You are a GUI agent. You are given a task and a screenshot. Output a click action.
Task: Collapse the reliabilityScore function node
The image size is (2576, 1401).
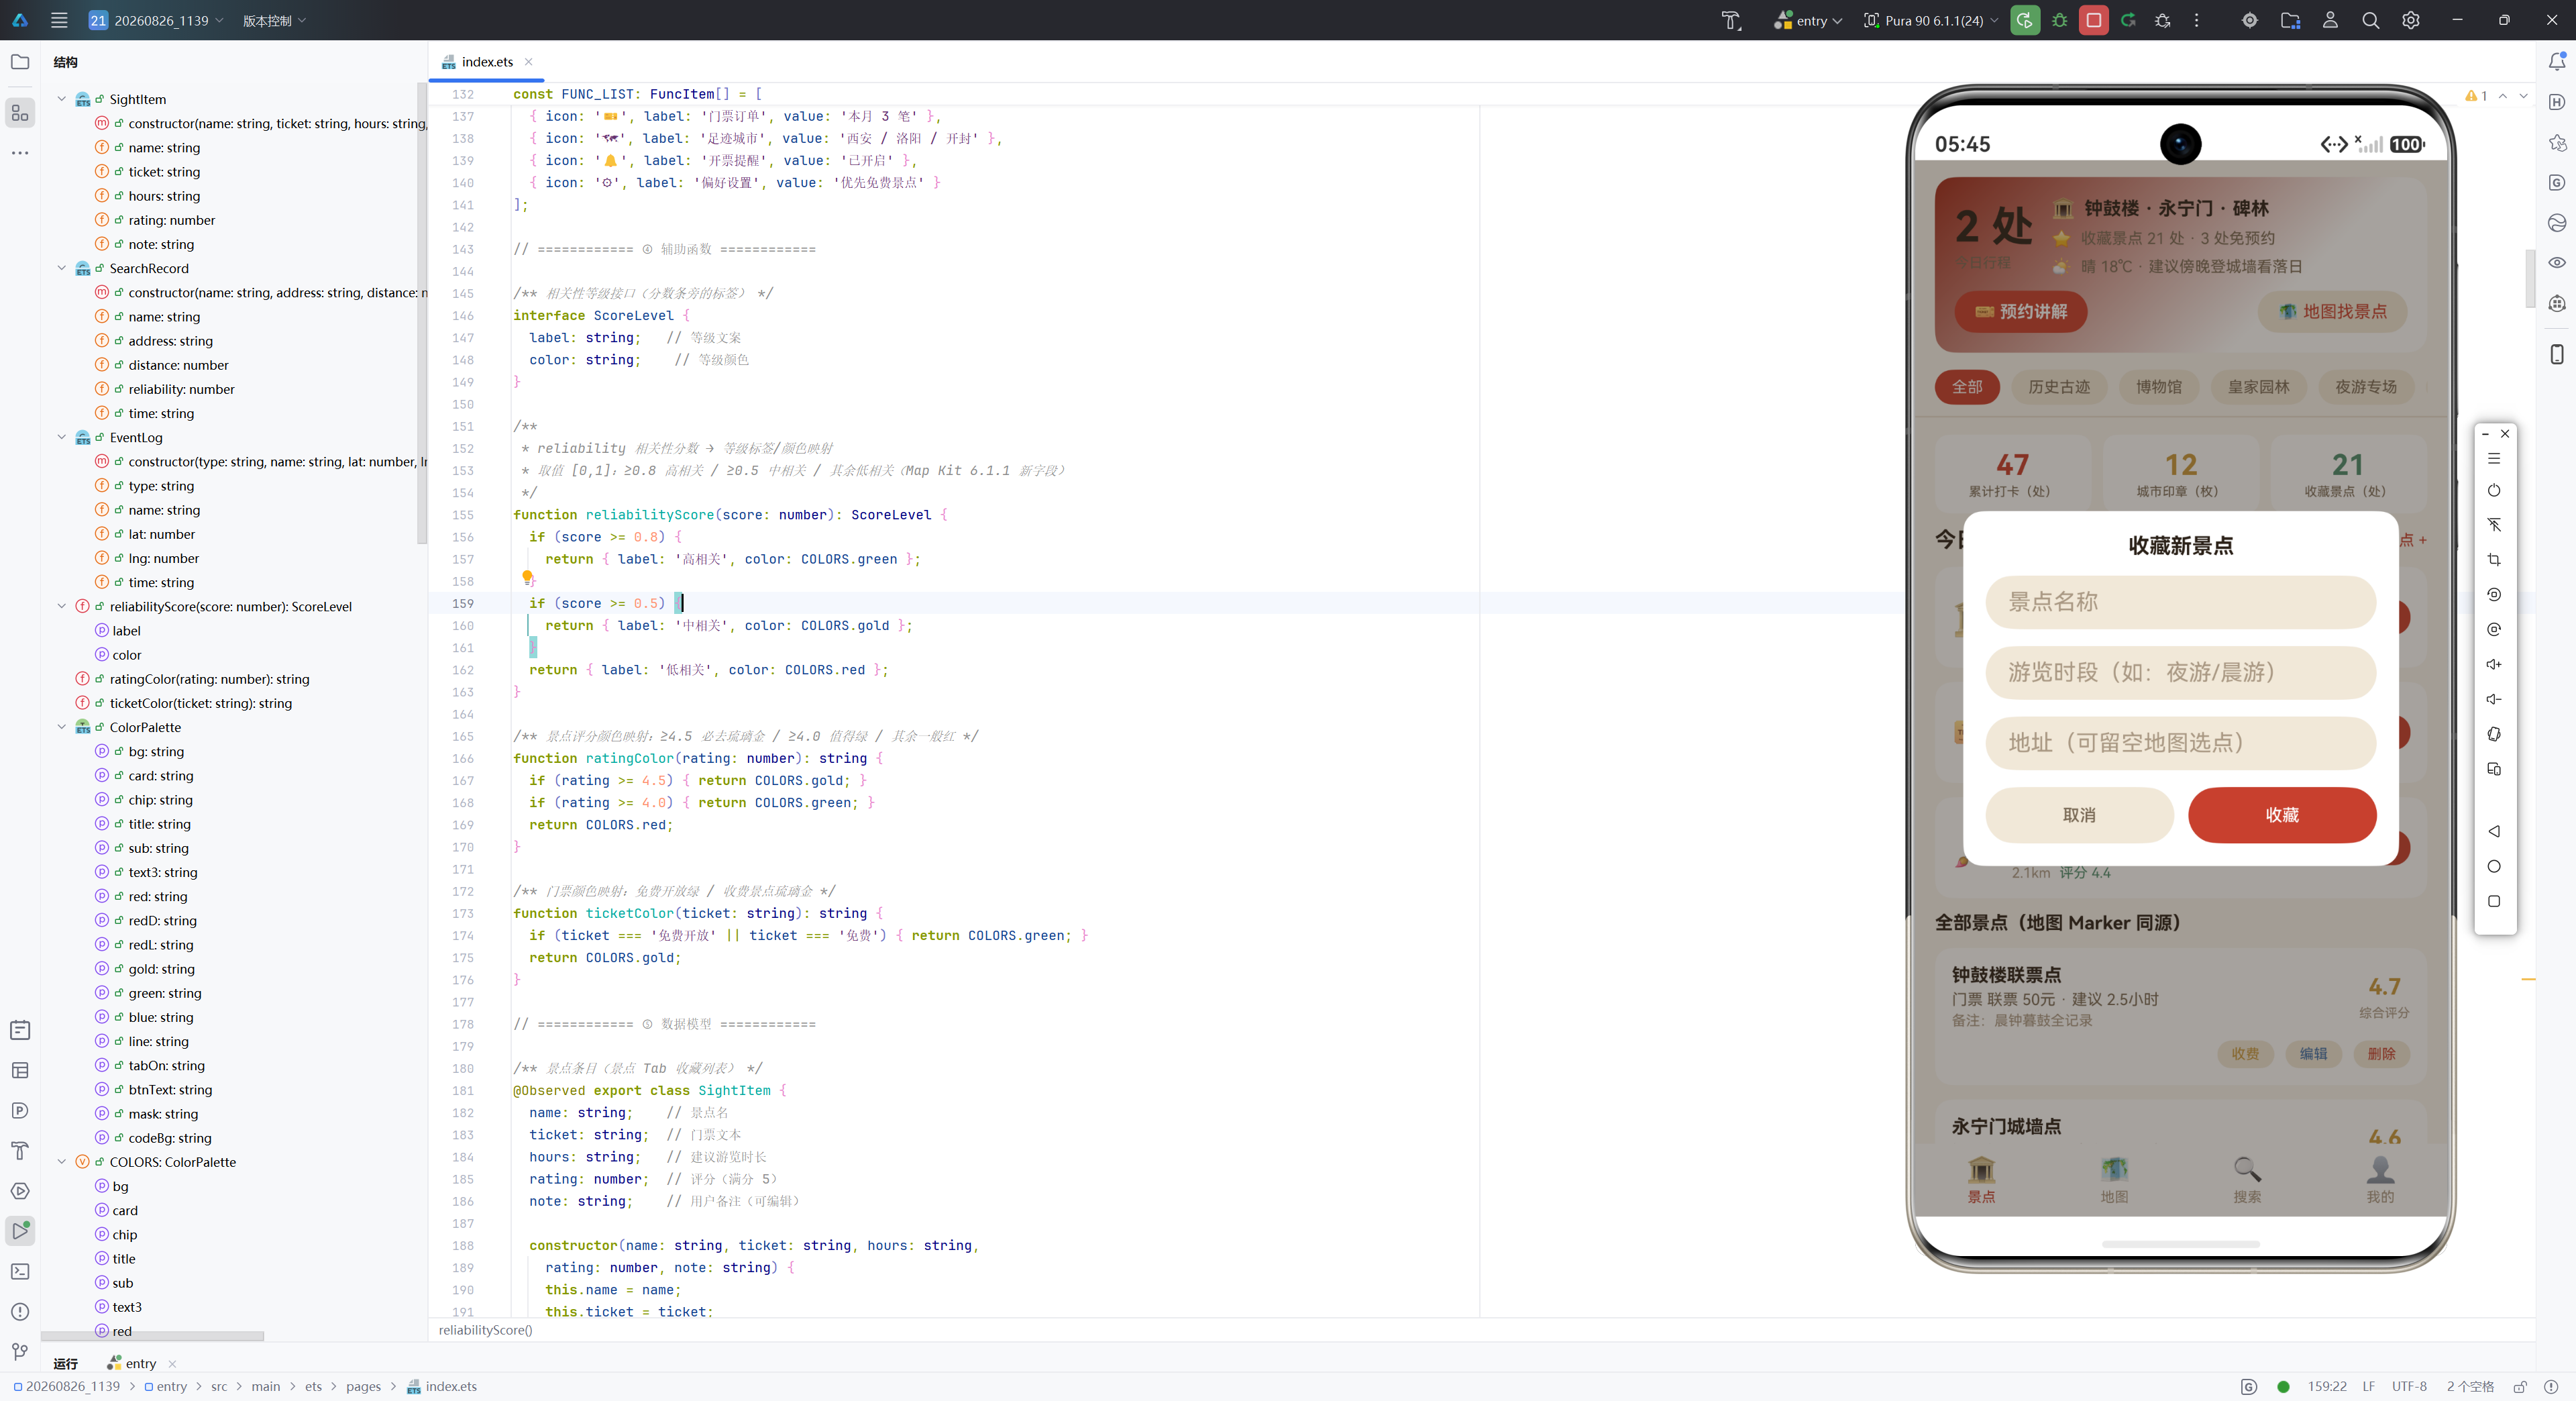click(x=62, y=606)
